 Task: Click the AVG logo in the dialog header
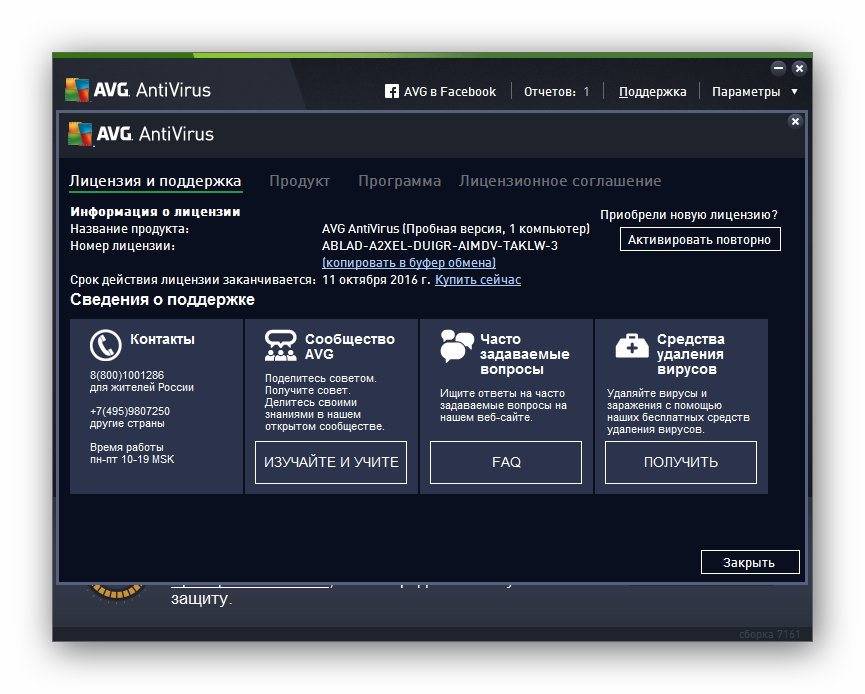pos(81,134)
